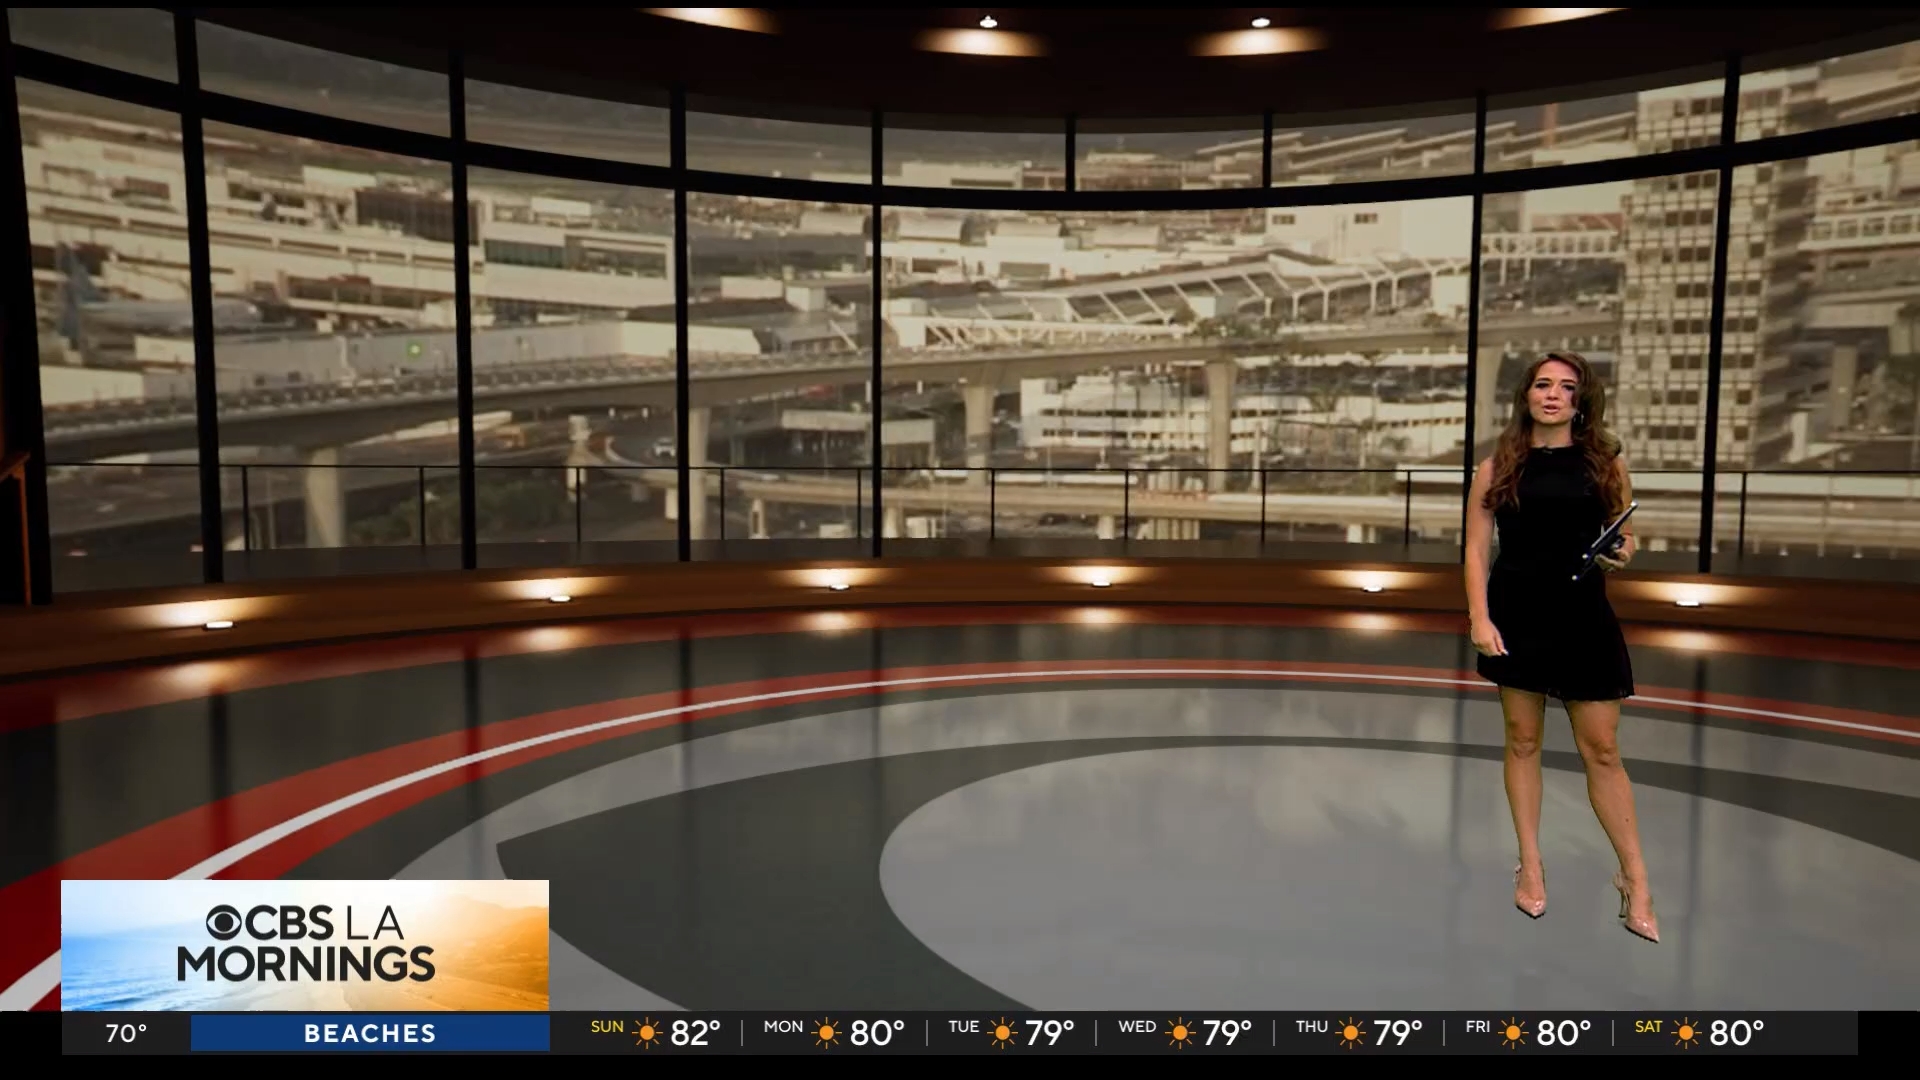This screenshot has width=1920, height=1080.
Task: Click the tablet held by the presenter
Action: coord(1604,541)
